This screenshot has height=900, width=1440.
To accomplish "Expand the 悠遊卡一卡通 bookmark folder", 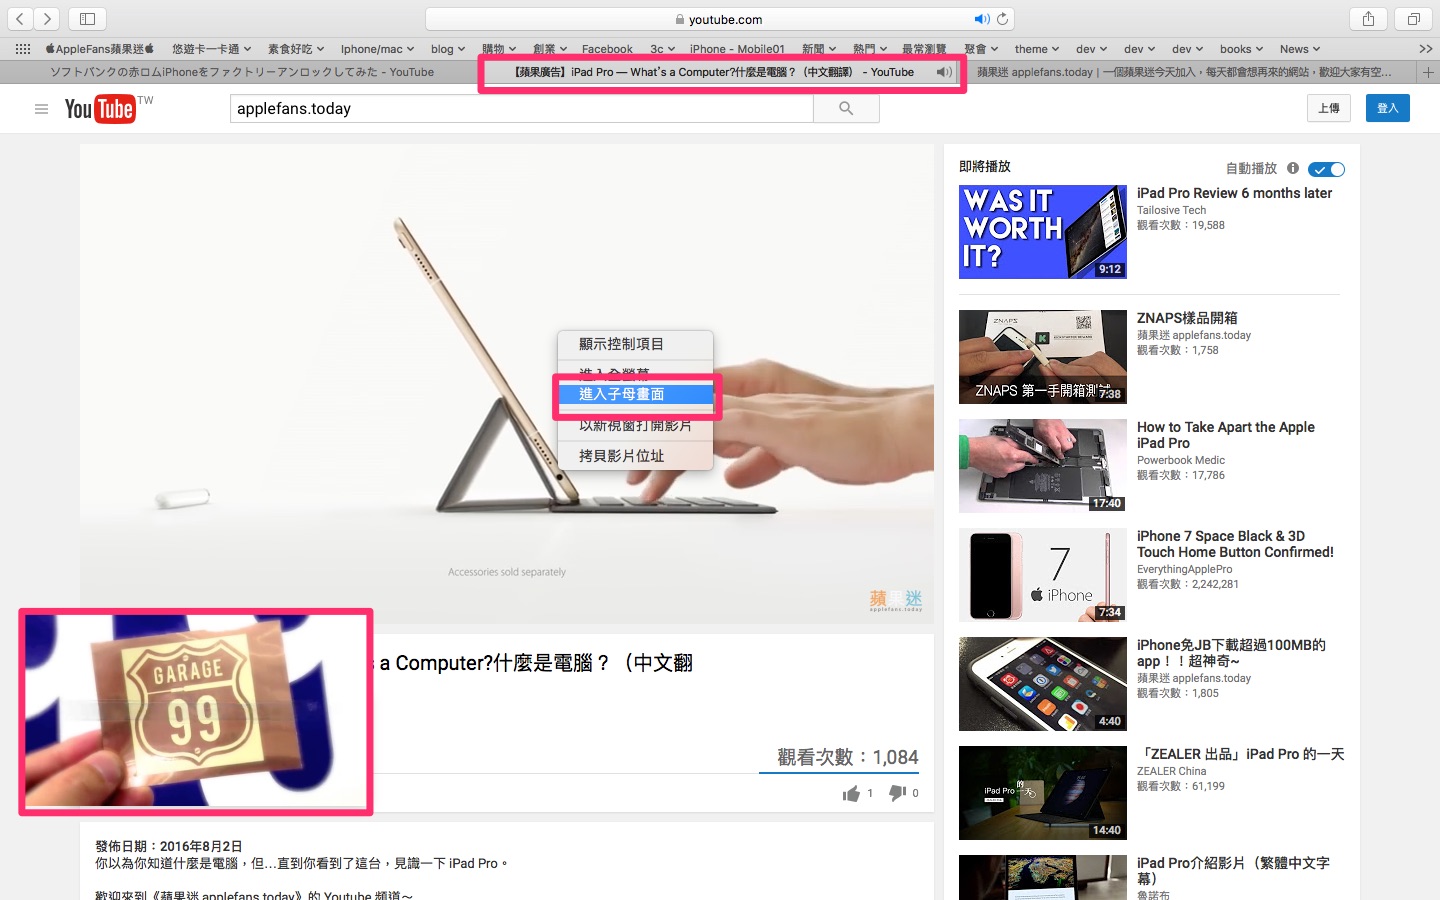I will point(211,48).
